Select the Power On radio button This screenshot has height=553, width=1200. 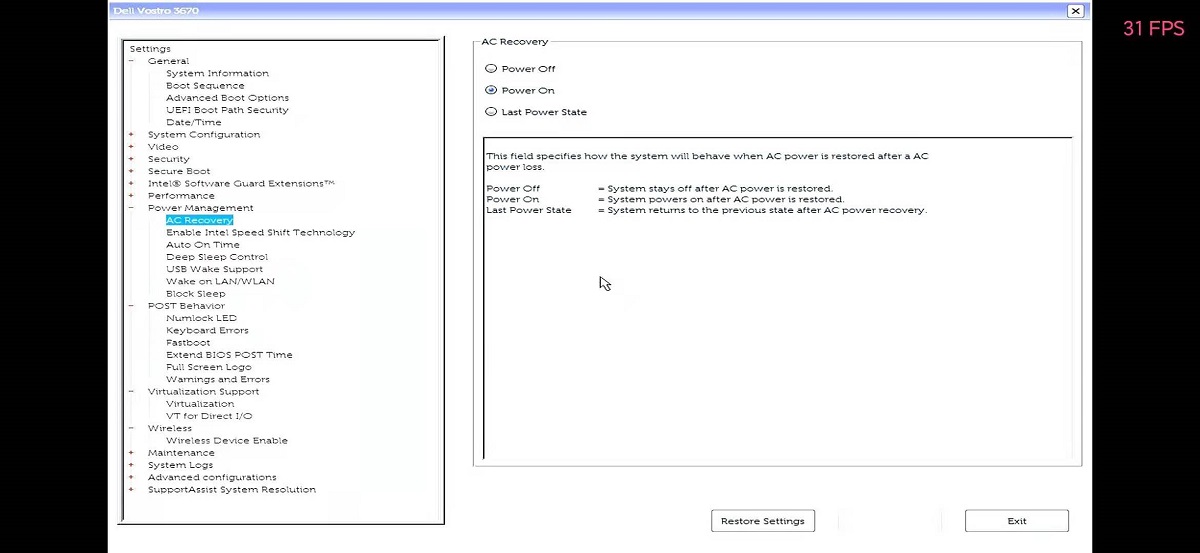[490, 90]
